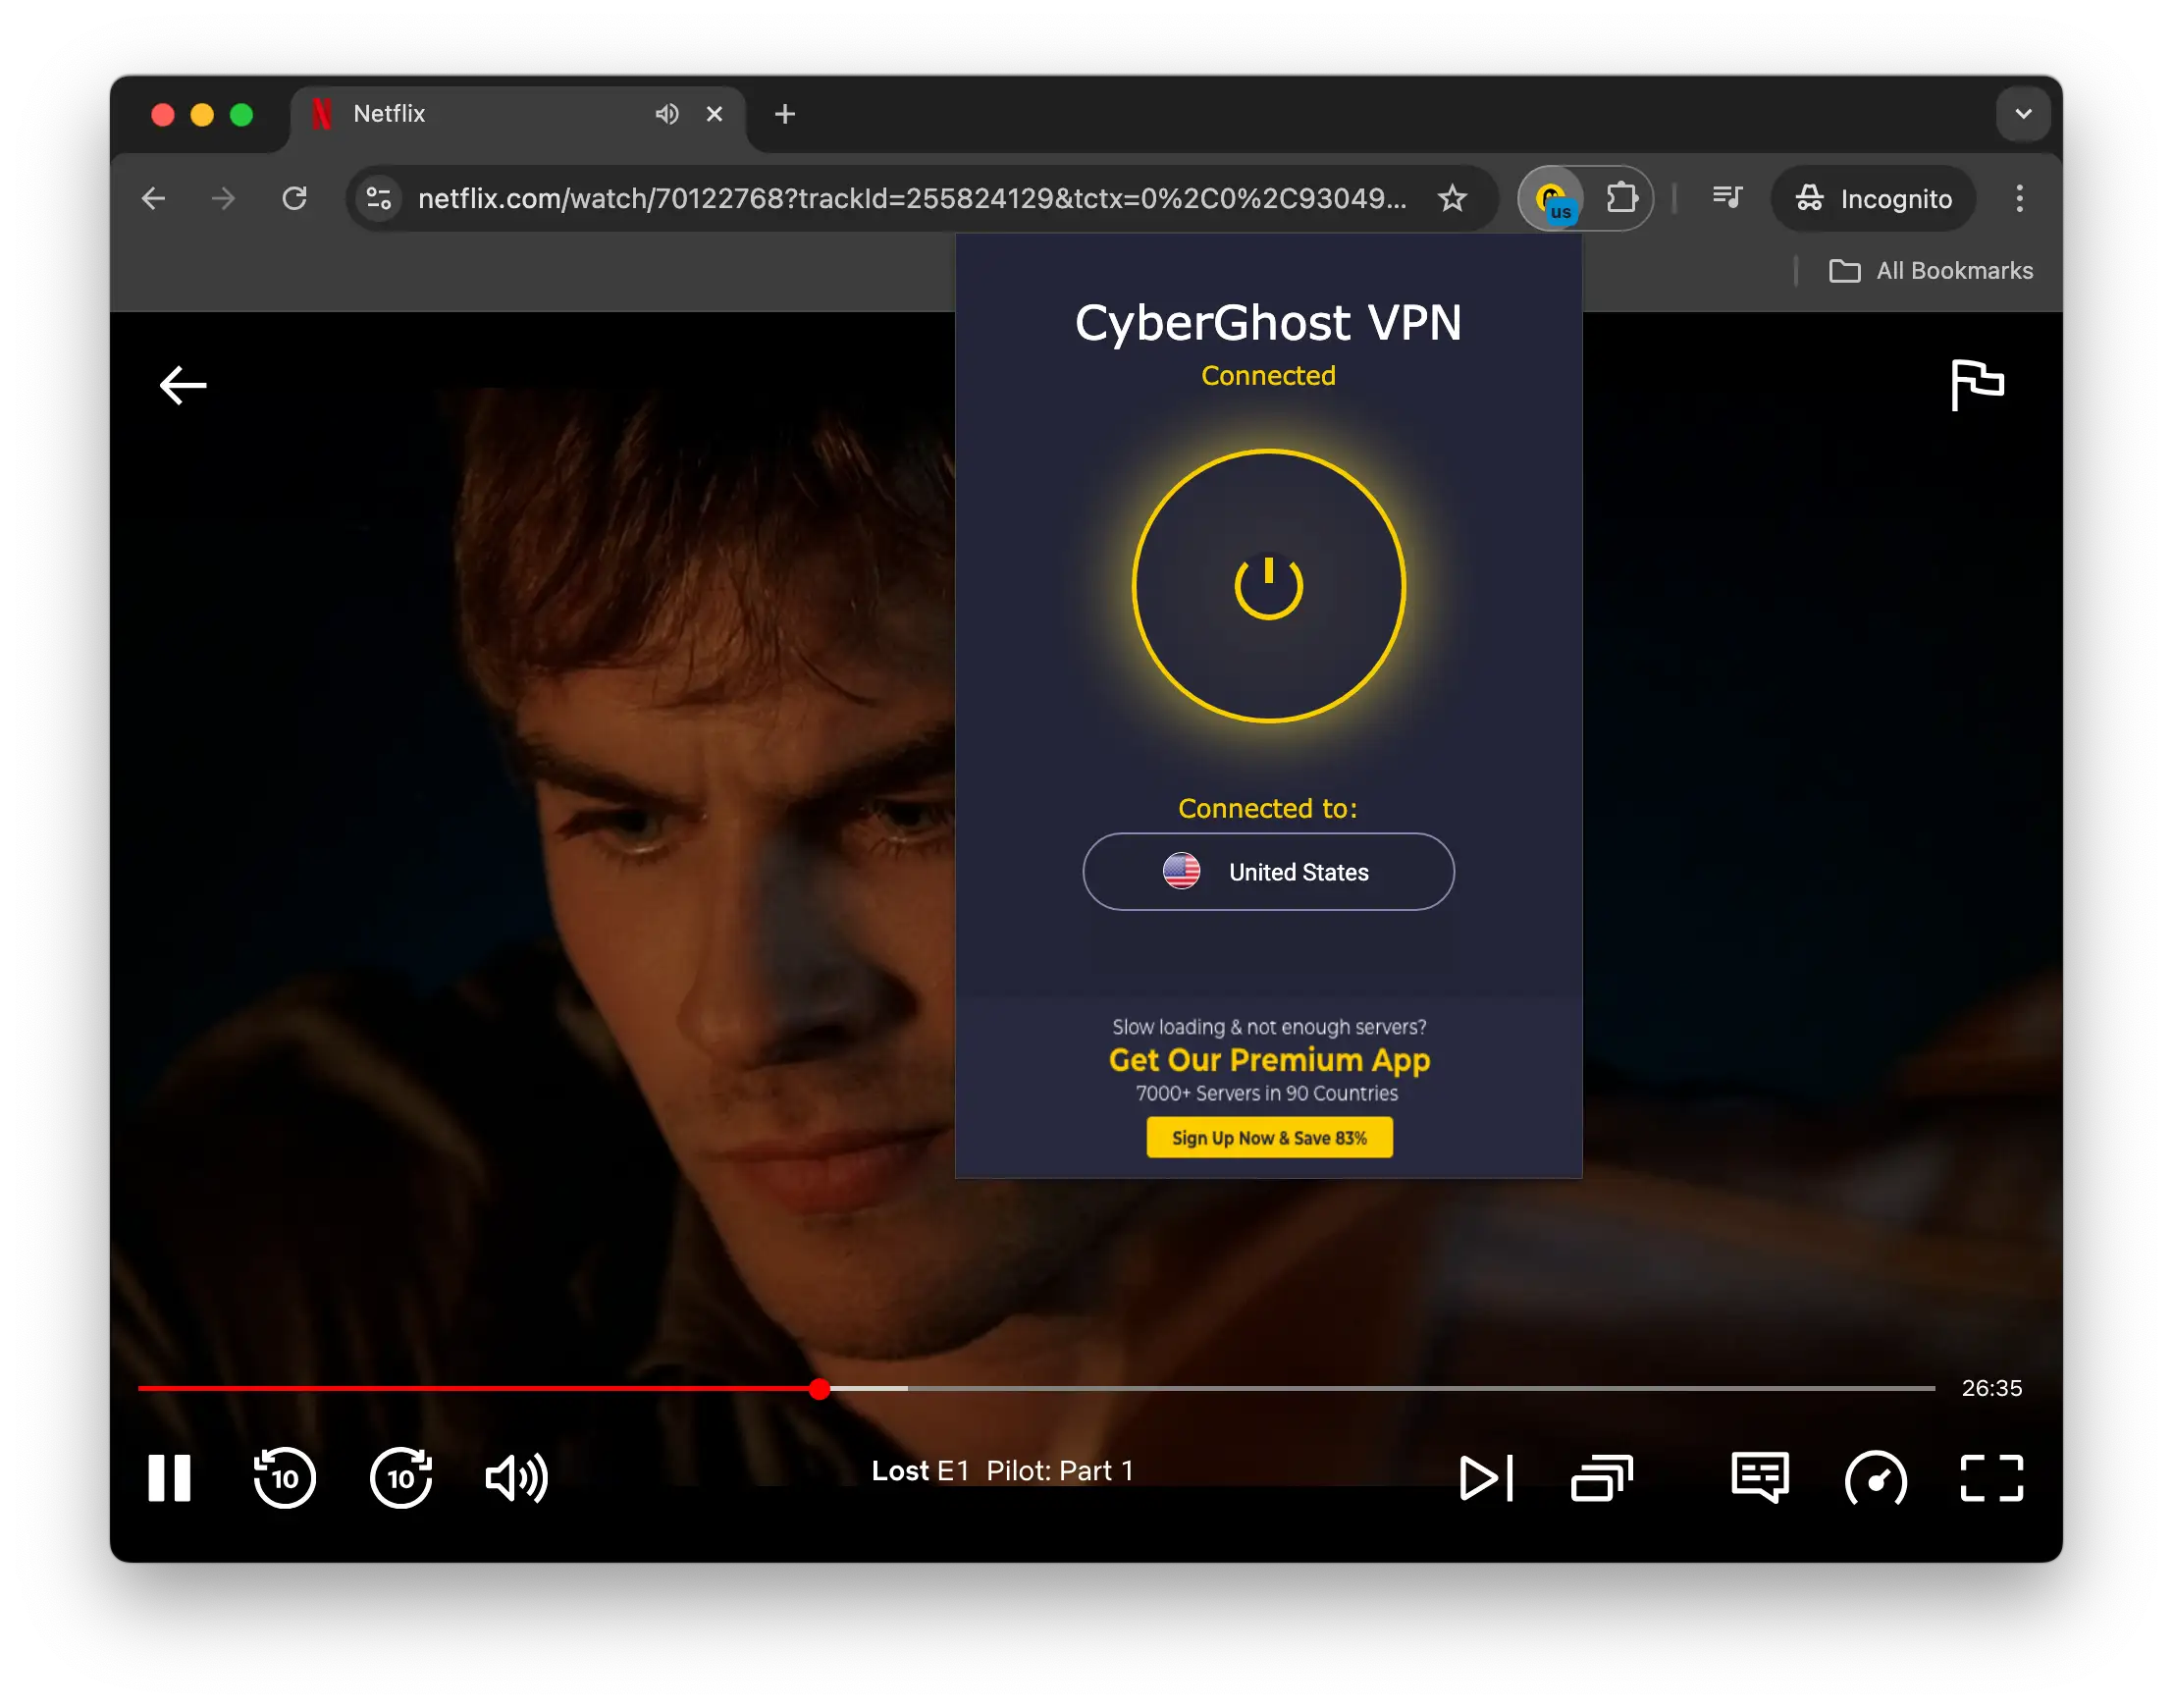Toggle the volume/mute icon
Image resolution: width=2173 pixels, height=1708 pixels.
pyautogui.click(x=517, y=1478)
